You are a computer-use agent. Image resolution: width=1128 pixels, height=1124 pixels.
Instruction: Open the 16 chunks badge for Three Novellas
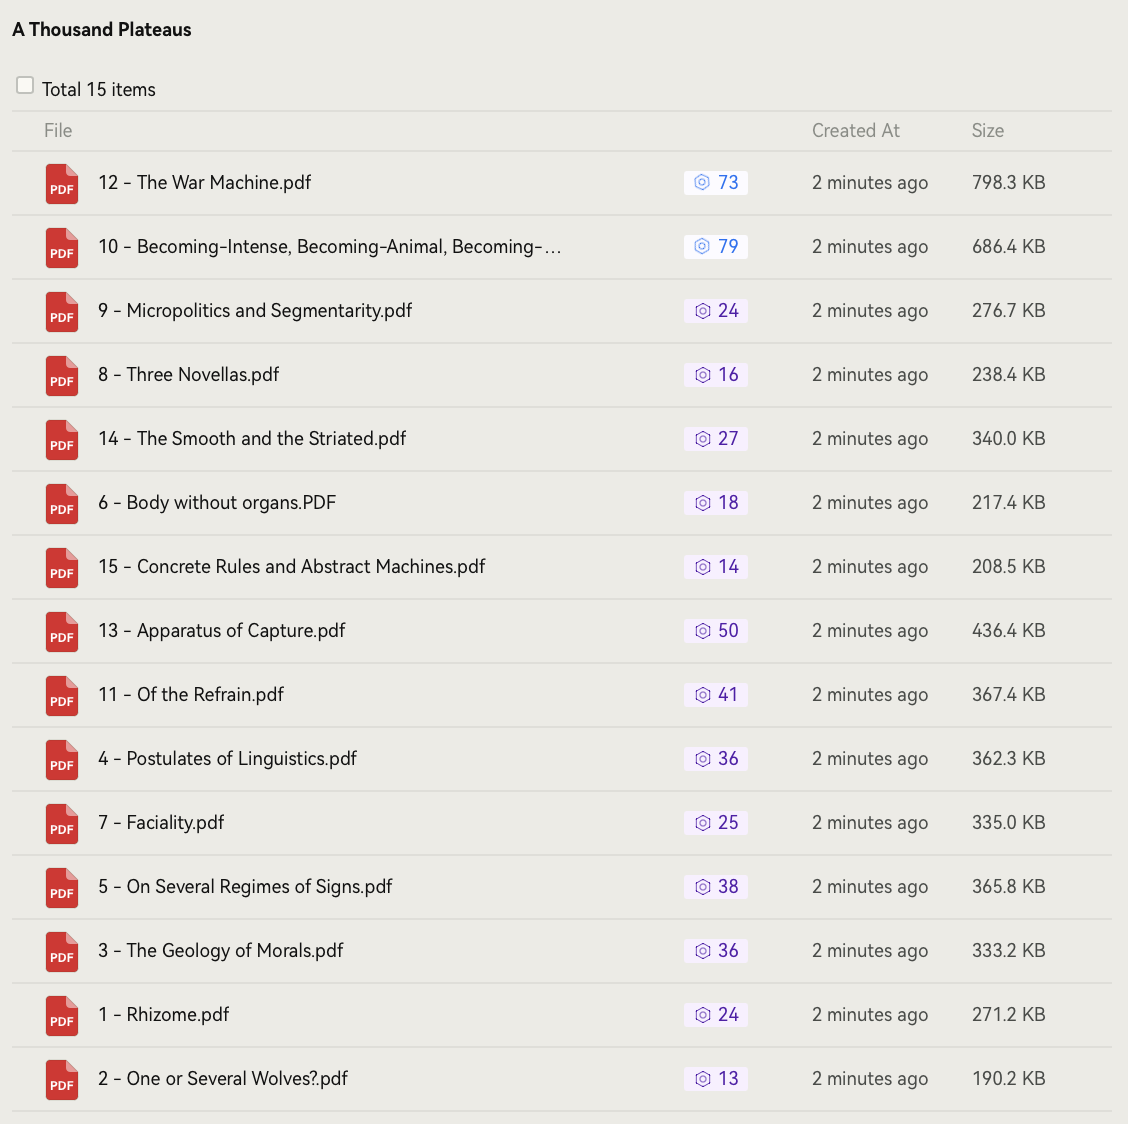click(x=716, y=375)
